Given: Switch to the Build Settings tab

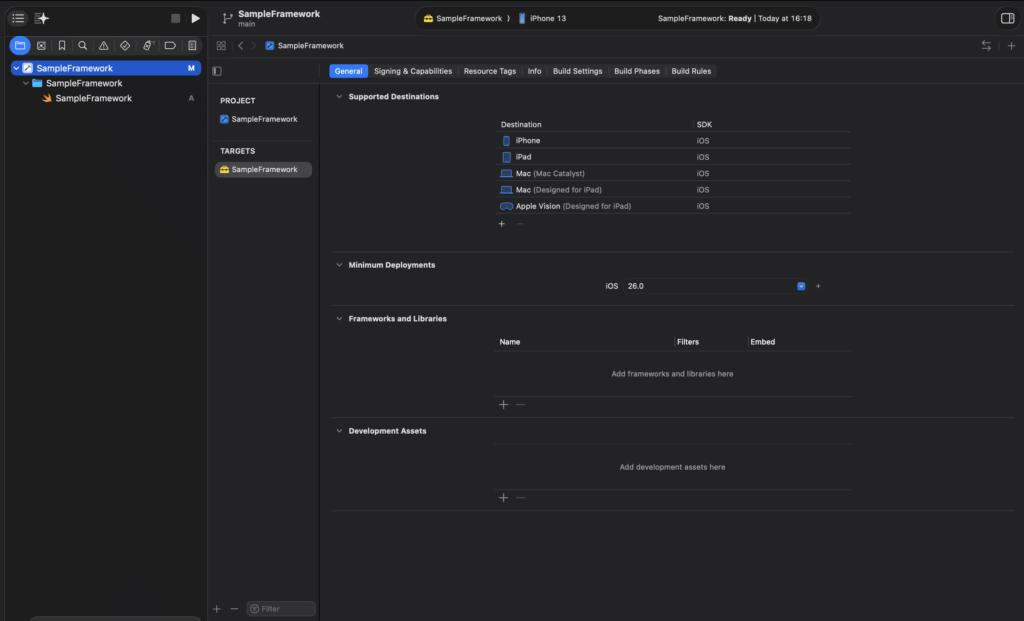Looking at the screenshot, I should pyautogui.click(x=578, y=71).
